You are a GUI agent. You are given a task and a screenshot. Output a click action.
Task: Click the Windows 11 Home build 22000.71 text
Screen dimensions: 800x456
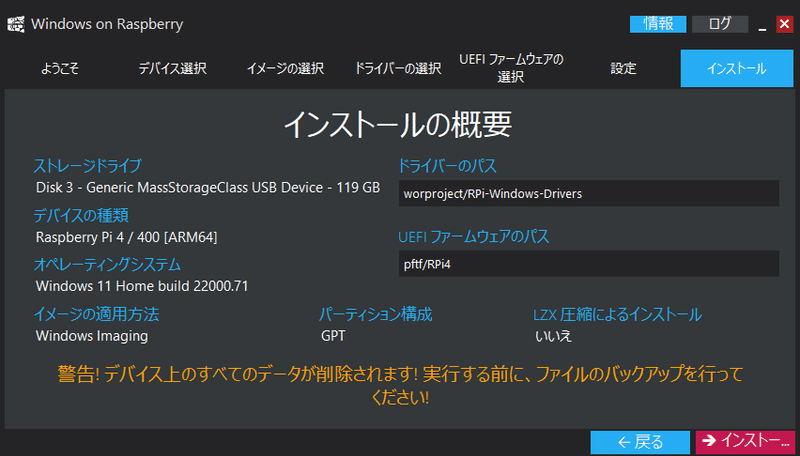[x=142, y=286]
